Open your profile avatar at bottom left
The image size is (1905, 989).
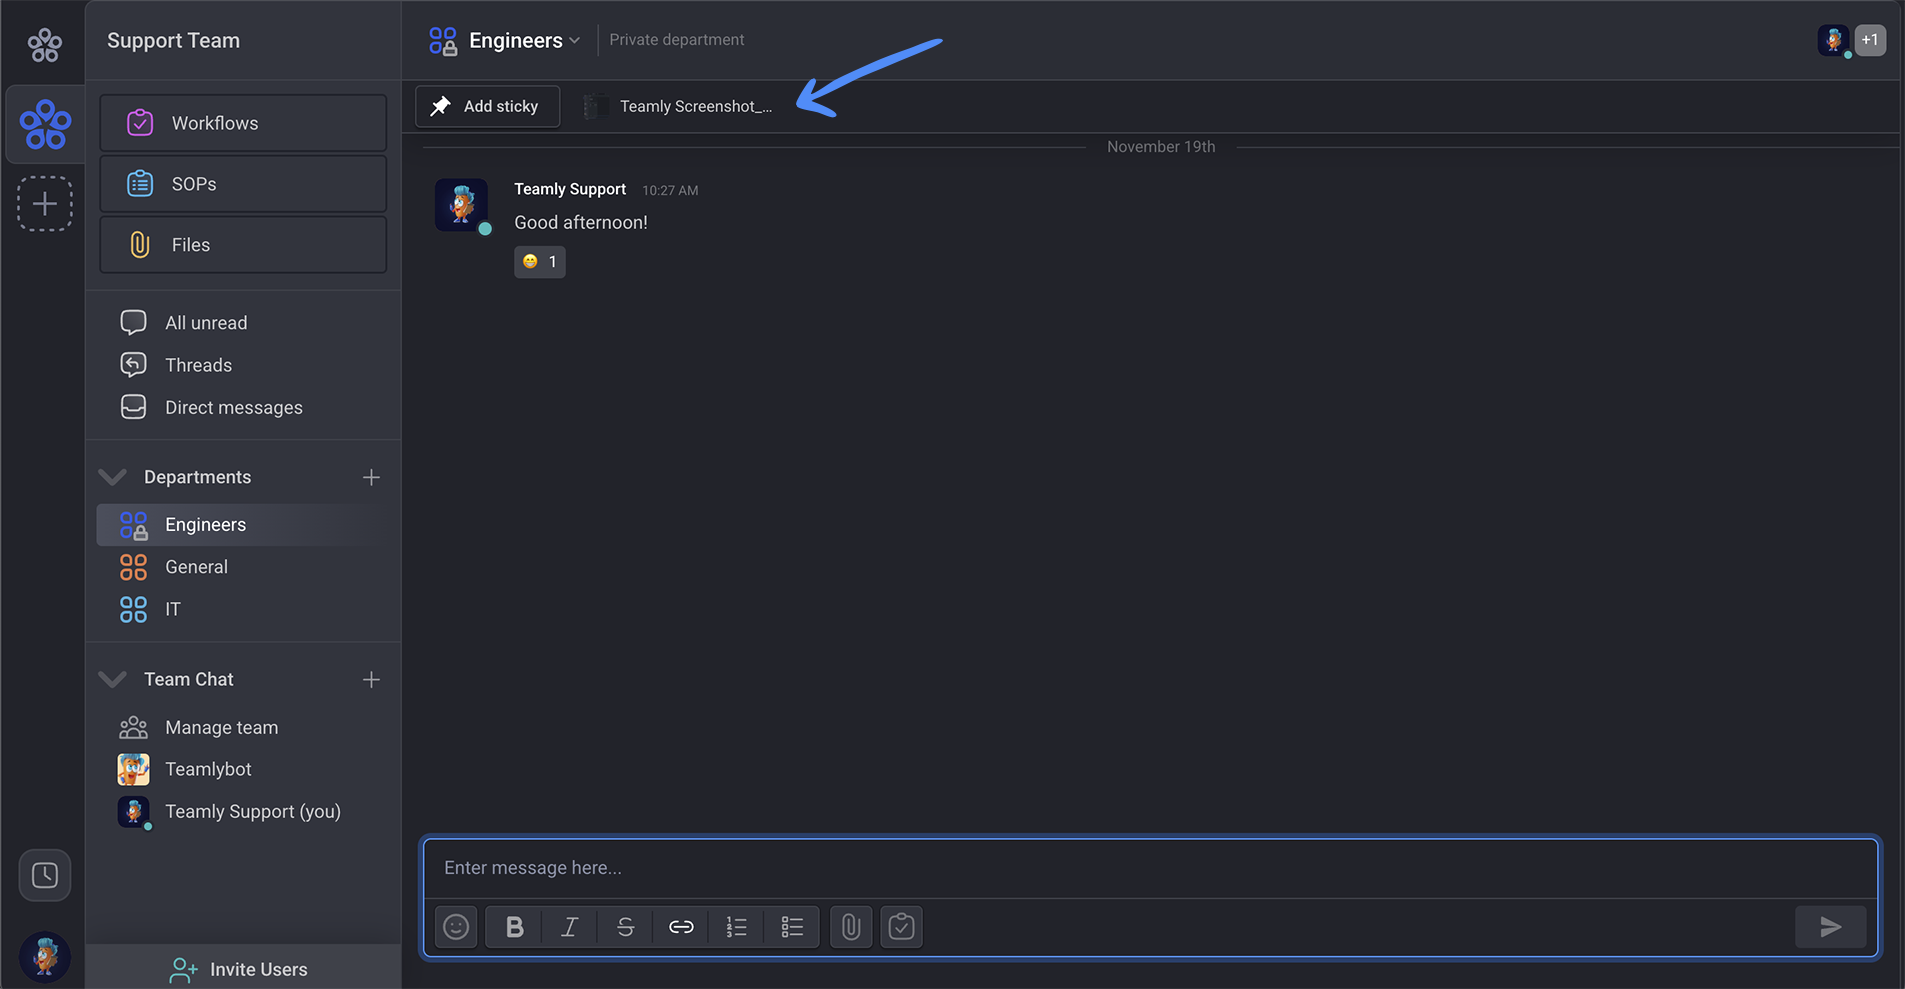click(x=45, y=957)
